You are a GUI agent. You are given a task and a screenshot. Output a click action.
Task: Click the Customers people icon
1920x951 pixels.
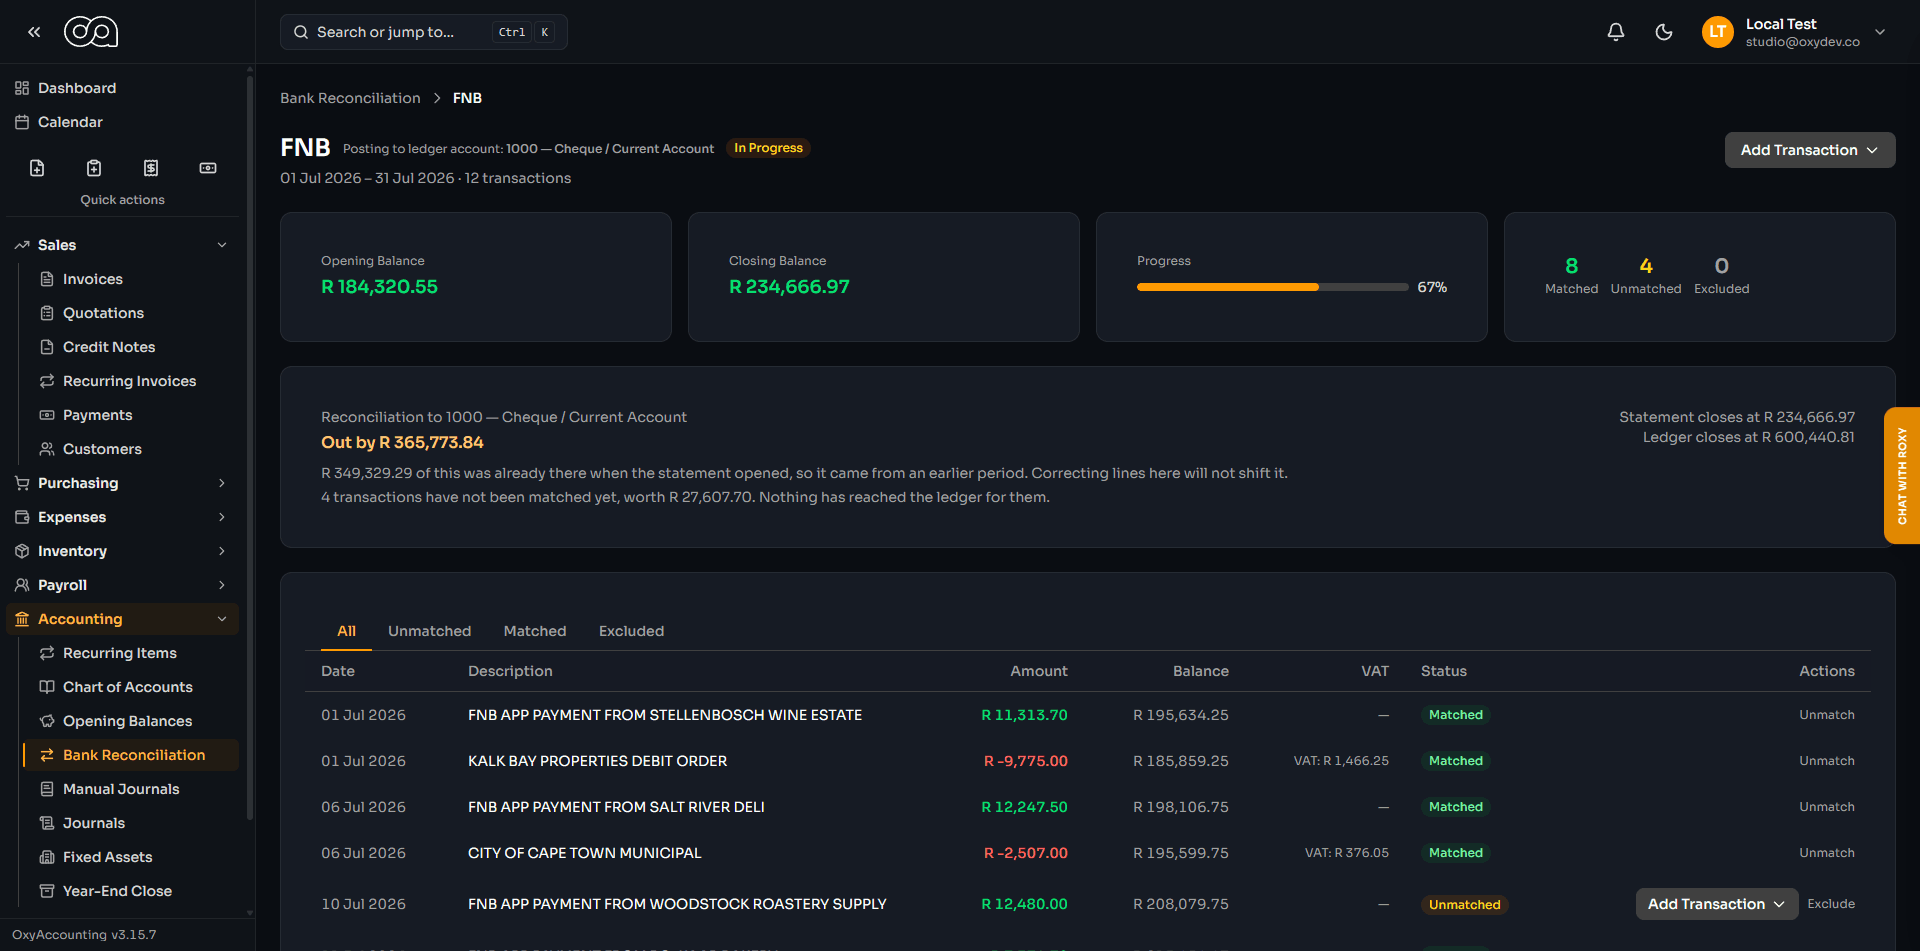click(x=47, y=449)
